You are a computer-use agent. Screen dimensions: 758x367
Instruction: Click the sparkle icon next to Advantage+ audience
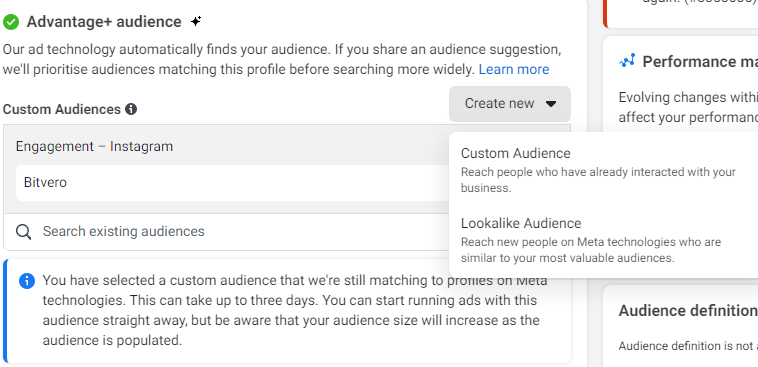click(196, 21)
